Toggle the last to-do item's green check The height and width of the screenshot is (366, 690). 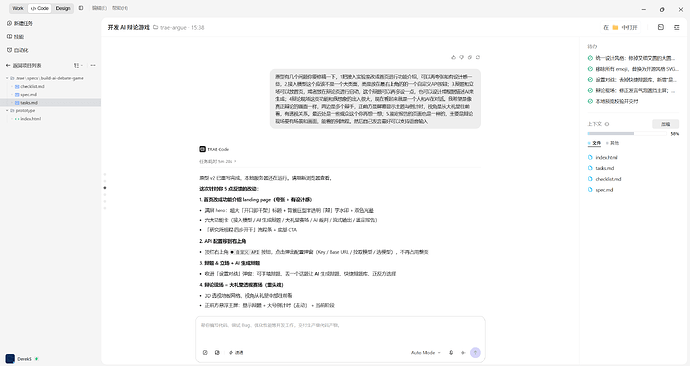pyautogui.click(x=591, y=101)
